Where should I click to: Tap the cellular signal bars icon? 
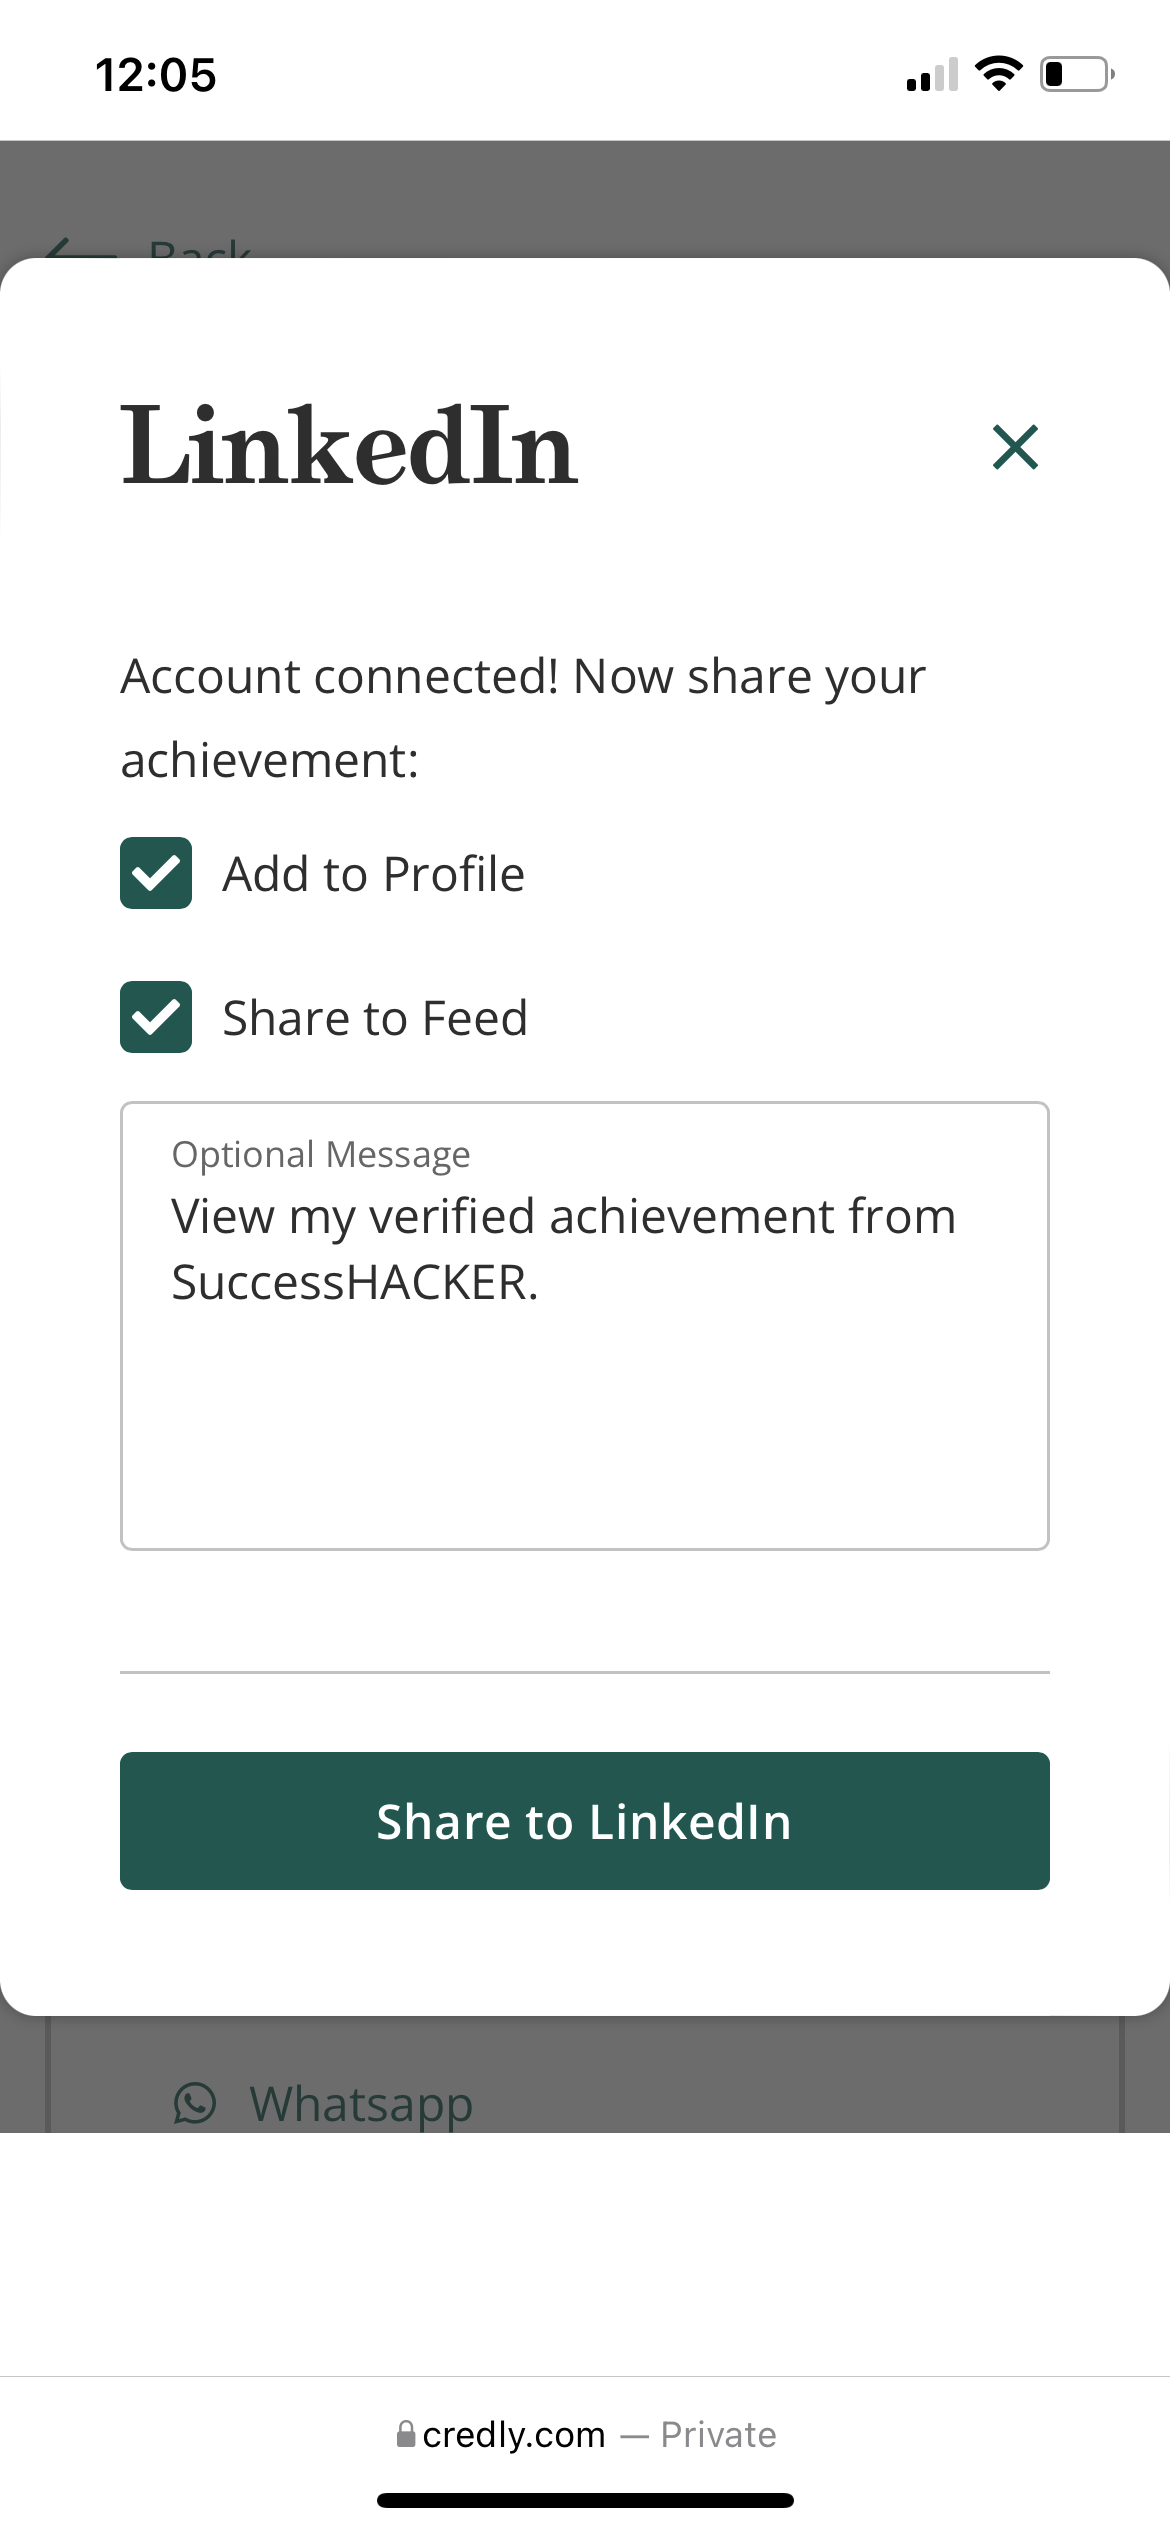tap(932, 75)
